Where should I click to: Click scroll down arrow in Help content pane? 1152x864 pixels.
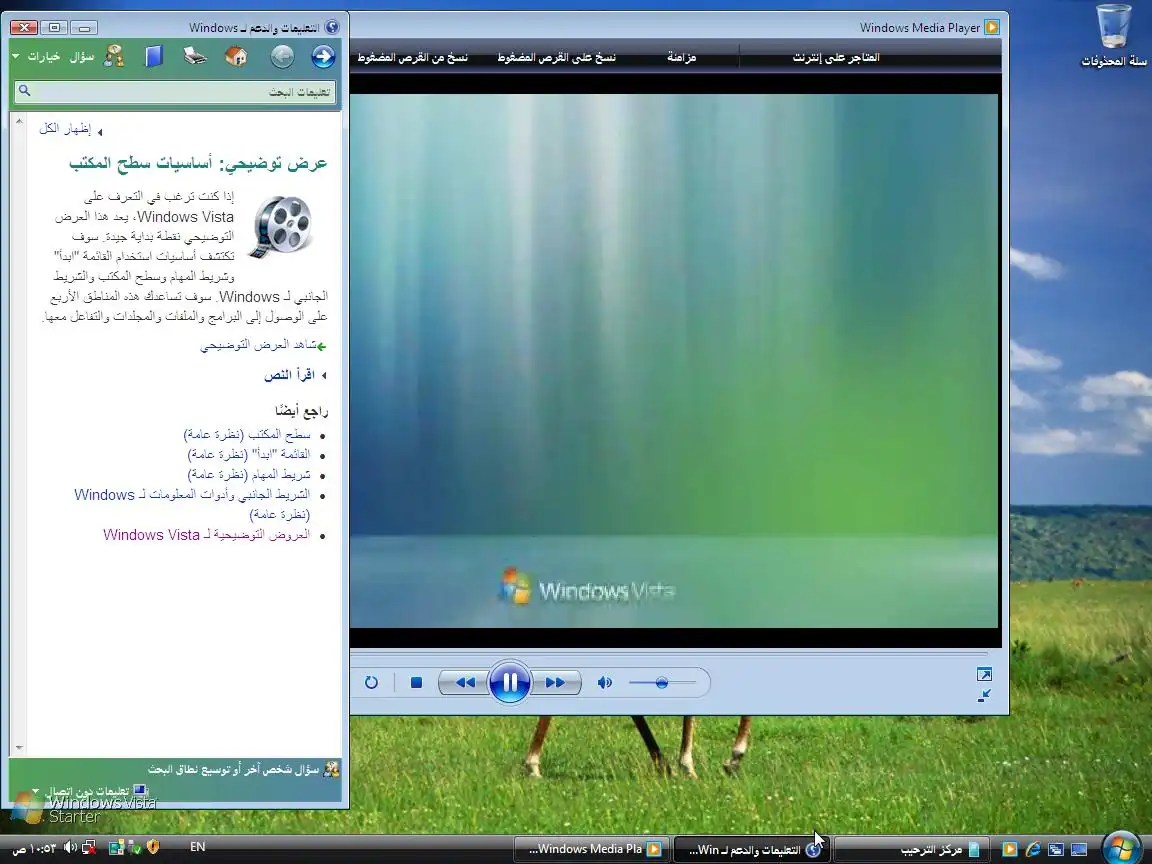coord(19,748)
